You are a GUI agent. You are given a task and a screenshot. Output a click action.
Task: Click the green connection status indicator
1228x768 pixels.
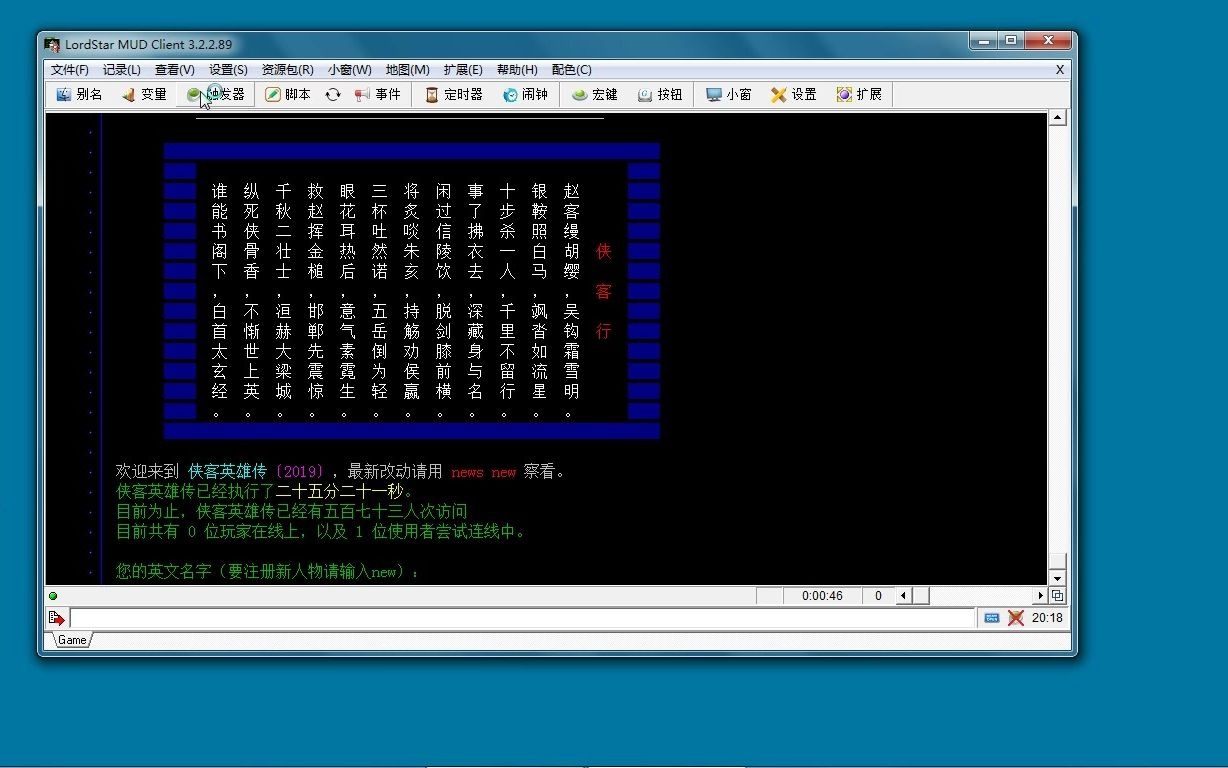point(53,596)
